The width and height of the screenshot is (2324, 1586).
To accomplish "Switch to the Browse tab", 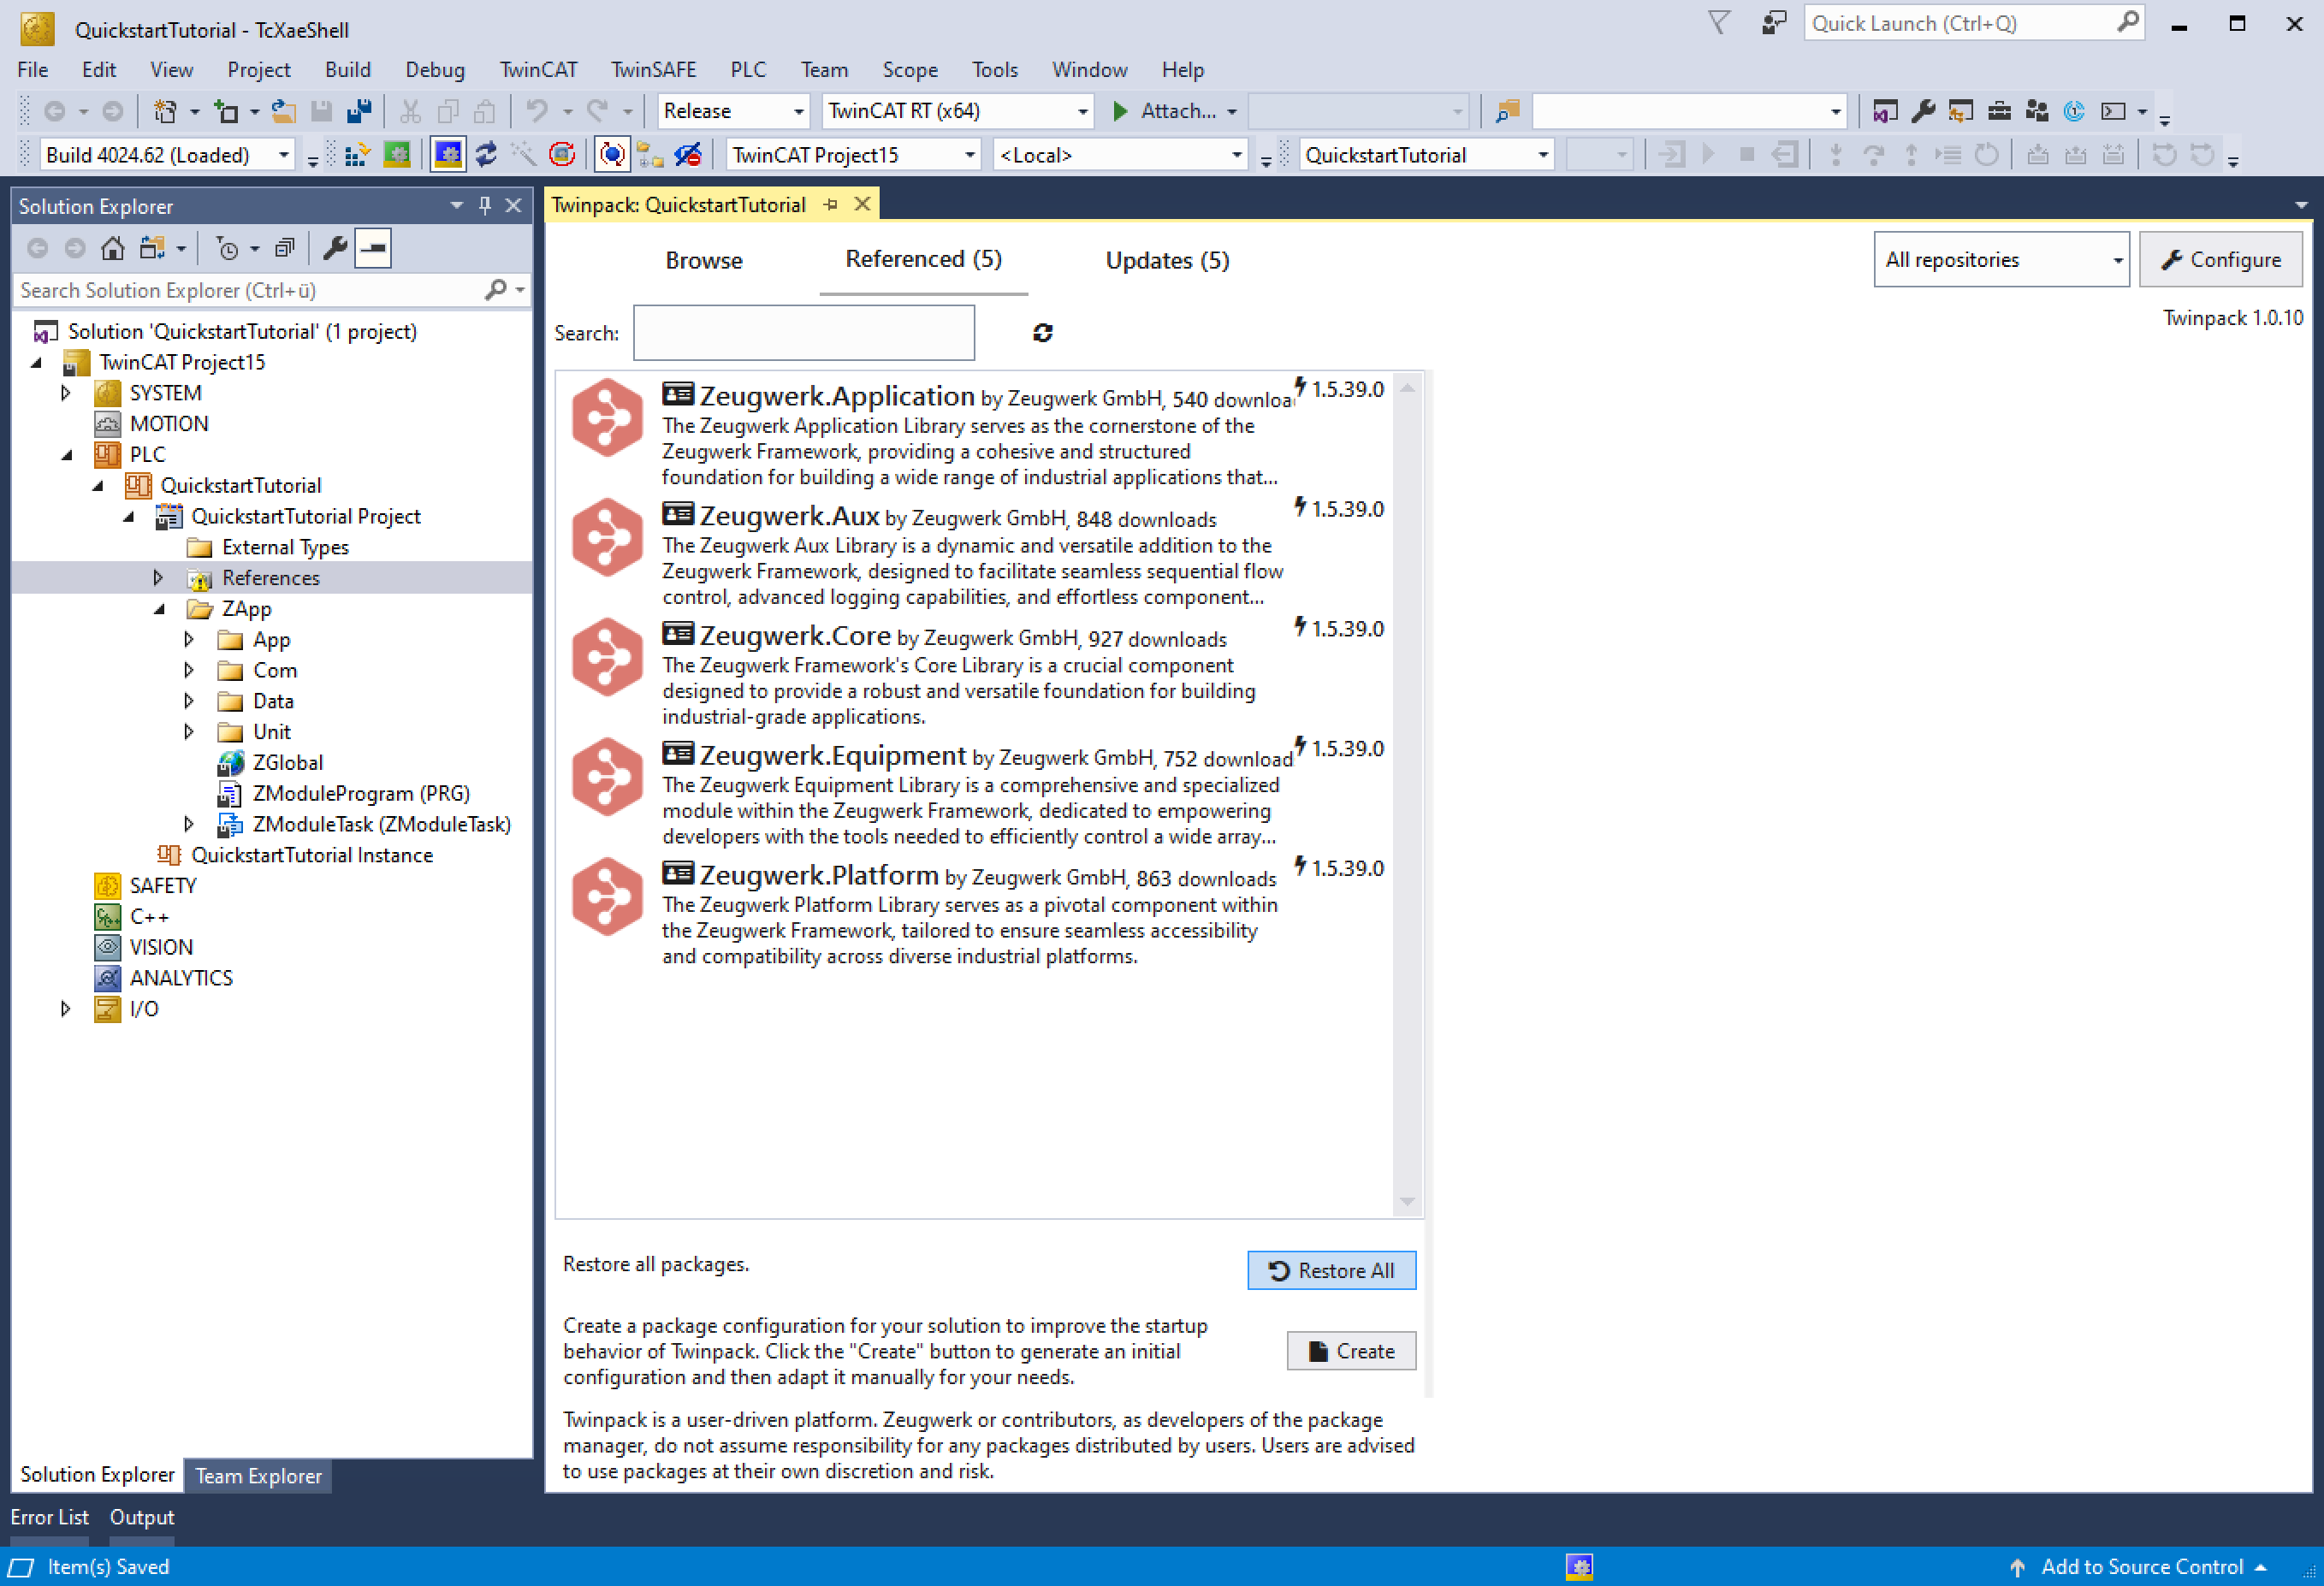I will pyautogui.click(x=704, y=261).
